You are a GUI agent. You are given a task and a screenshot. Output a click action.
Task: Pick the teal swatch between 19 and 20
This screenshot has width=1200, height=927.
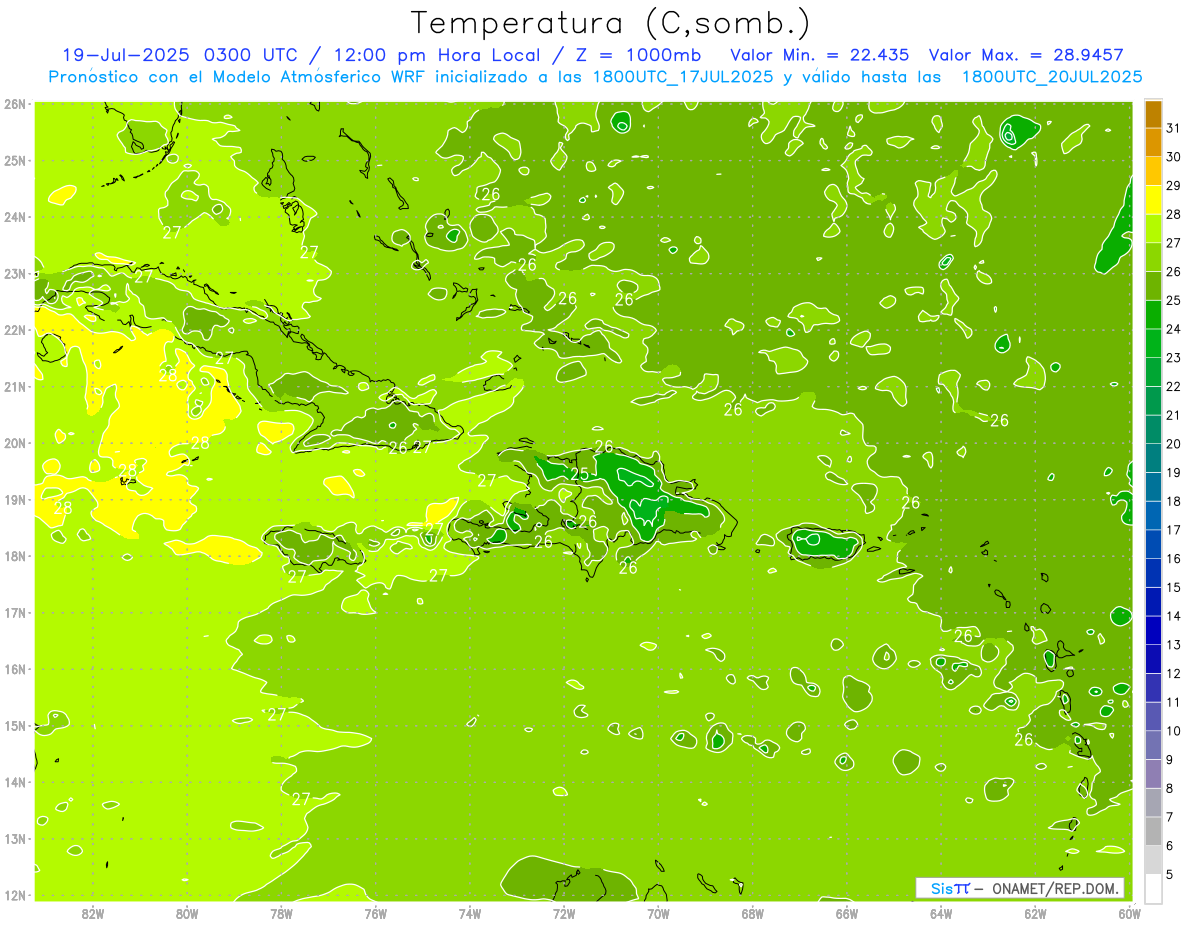1153,458
